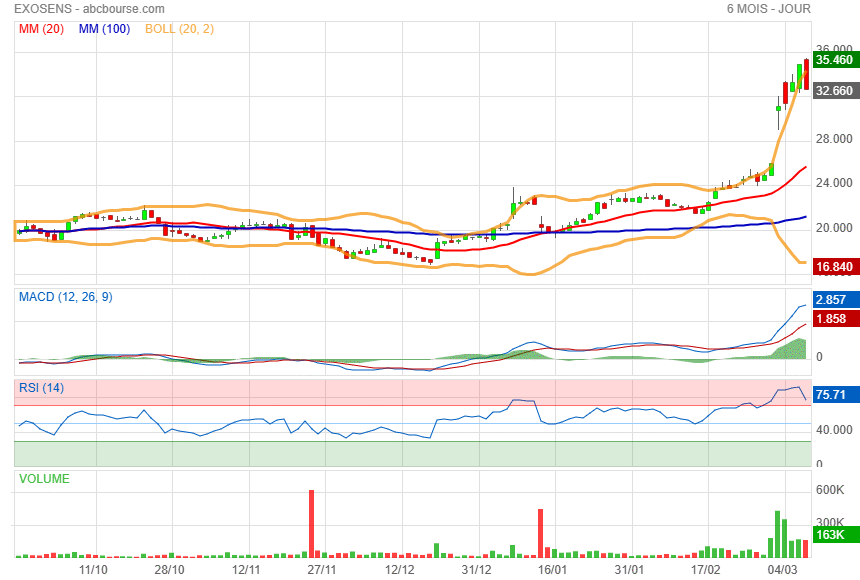This screenshot has width=860, height=580.
Task: Click the 16/01 date label
Action: [x=552, y=570]
